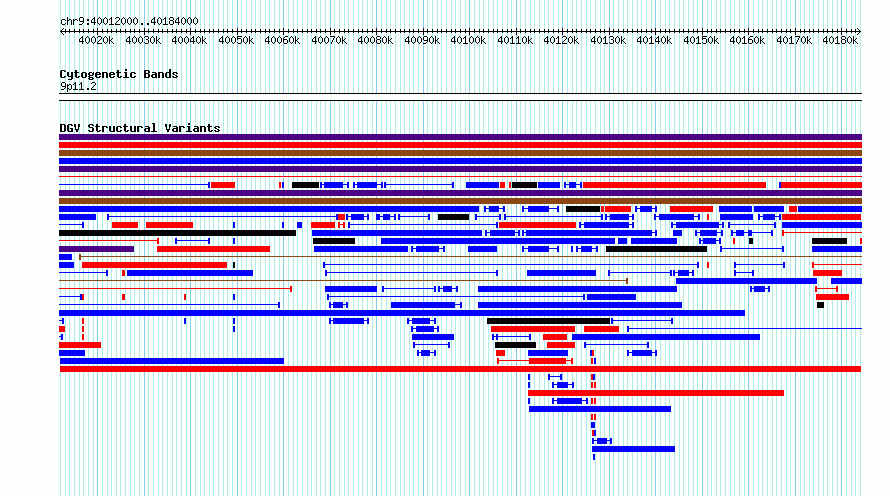Click the 40140k ruler label
Viewport: 890px width, 496px height.
click(x=654, y=40)
